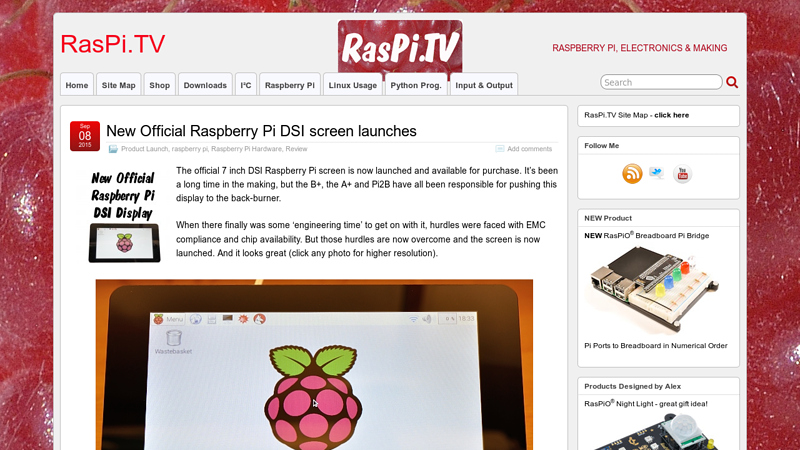800x450 pixels.
Task: Focus the Search input field
Action: [661, 82]
